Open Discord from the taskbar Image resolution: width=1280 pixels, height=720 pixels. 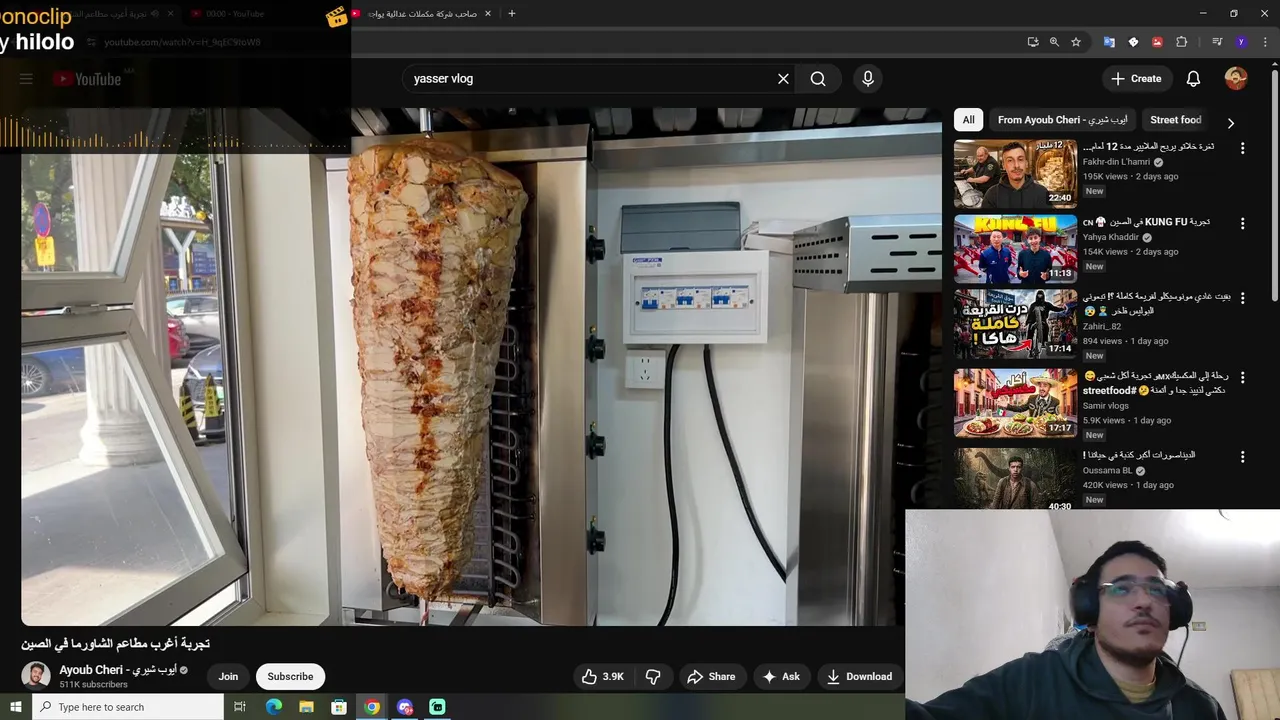(405, 707)
